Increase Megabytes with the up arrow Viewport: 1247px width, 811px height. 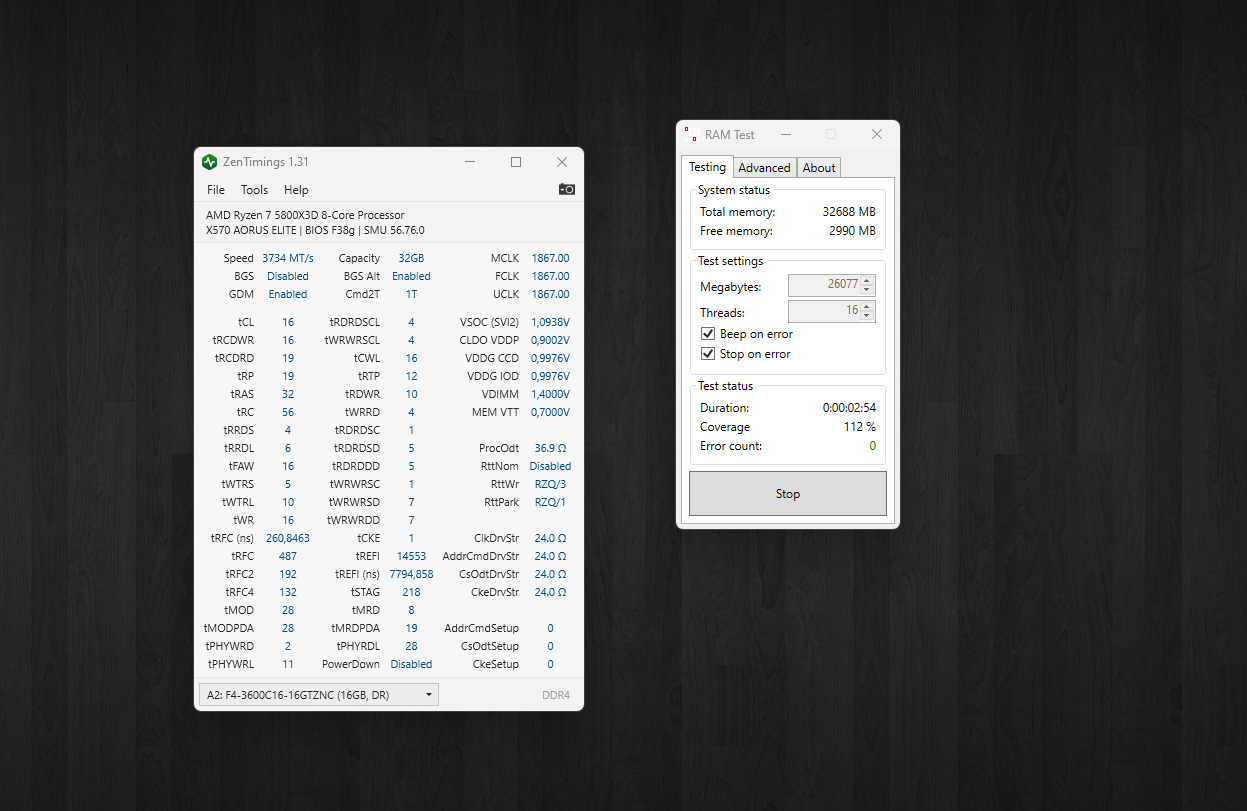[868, 280]
